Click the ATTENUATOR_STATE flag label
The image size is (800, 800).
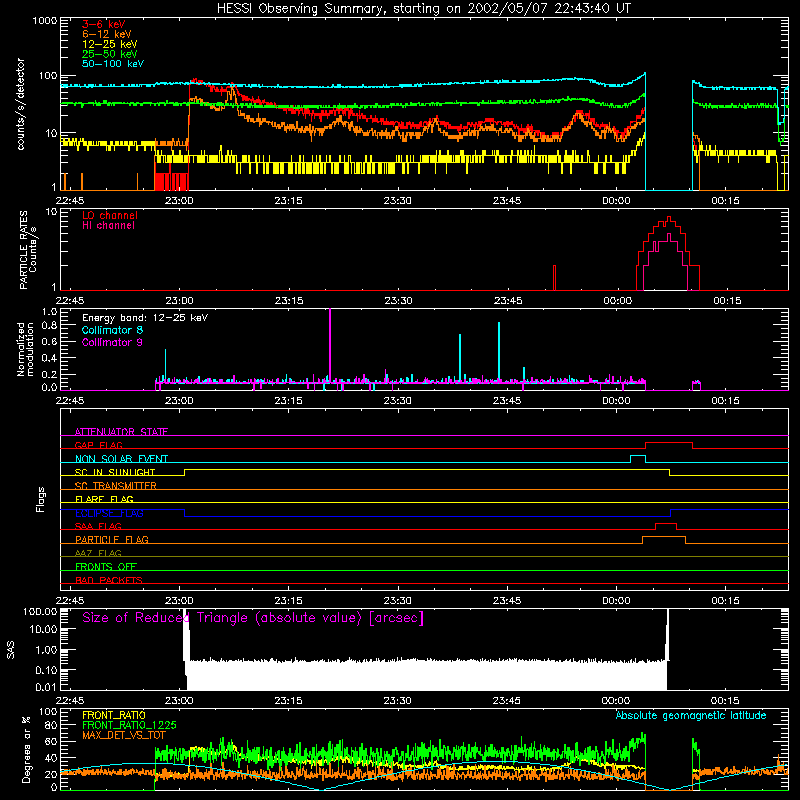coord(121,432)
